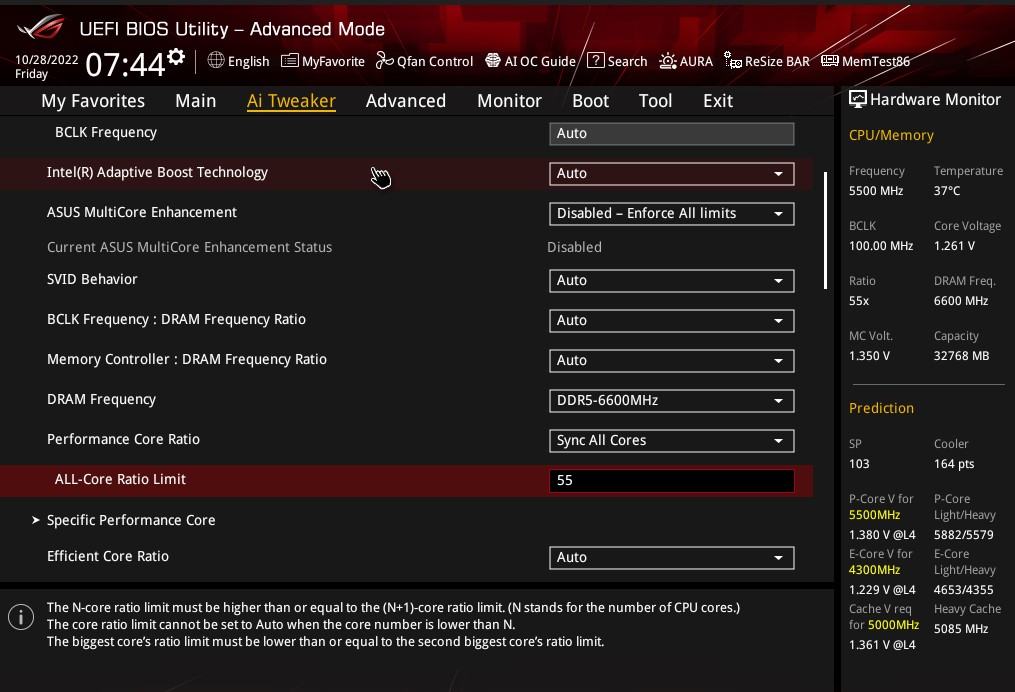The height and width of the screenshot is (692, 1015).
Task: Click the ALL-Core Ratio Limit value field
Action: (671, 481)
